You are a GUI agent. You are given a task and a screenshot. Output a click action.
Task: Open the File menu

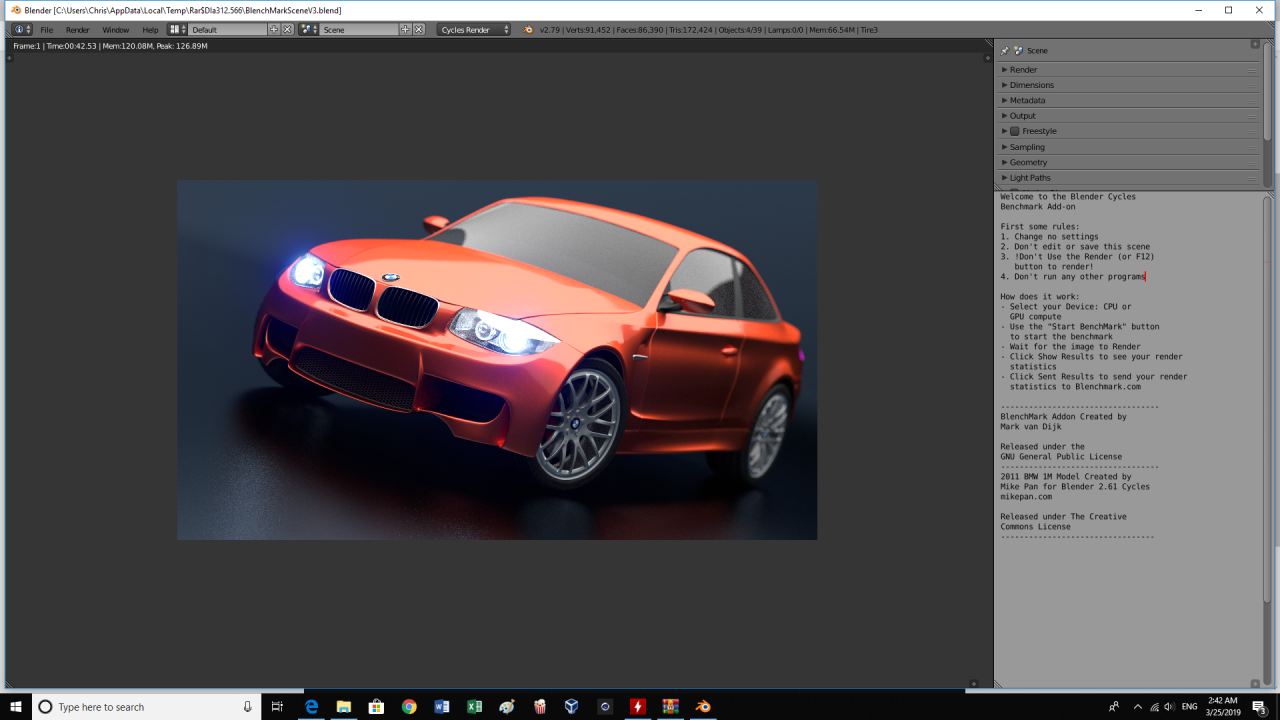click(x=47, y=30)
